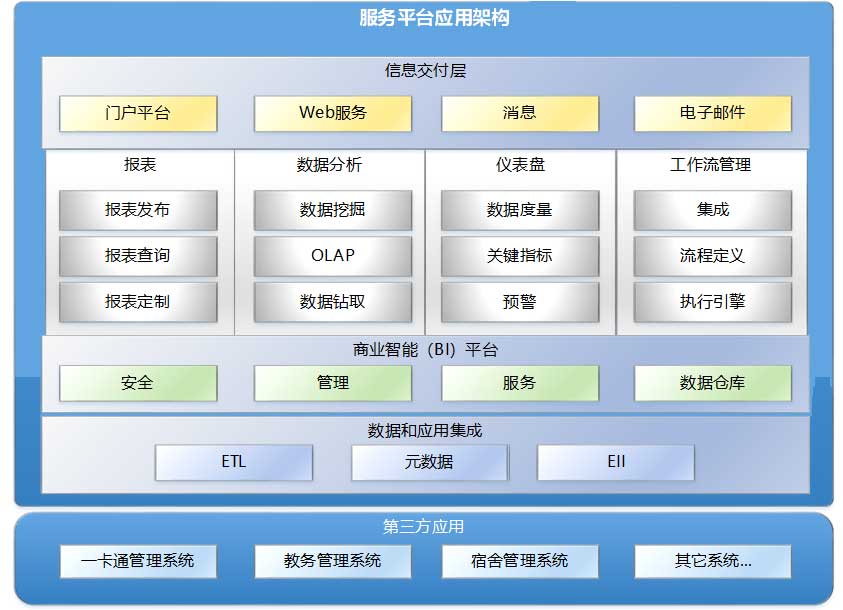The image size is (843, 610).
Task: Click the 流程定义 block
Action: 713,256
